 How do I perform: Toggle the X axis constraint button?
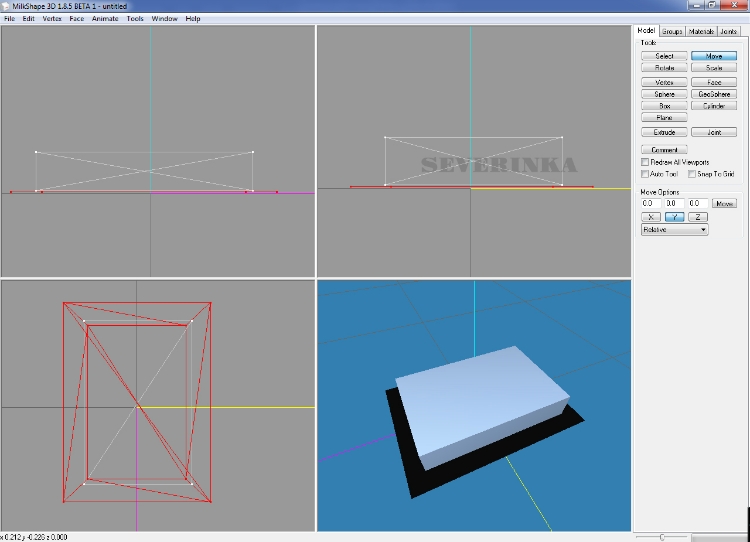click(x=651, y=217)
